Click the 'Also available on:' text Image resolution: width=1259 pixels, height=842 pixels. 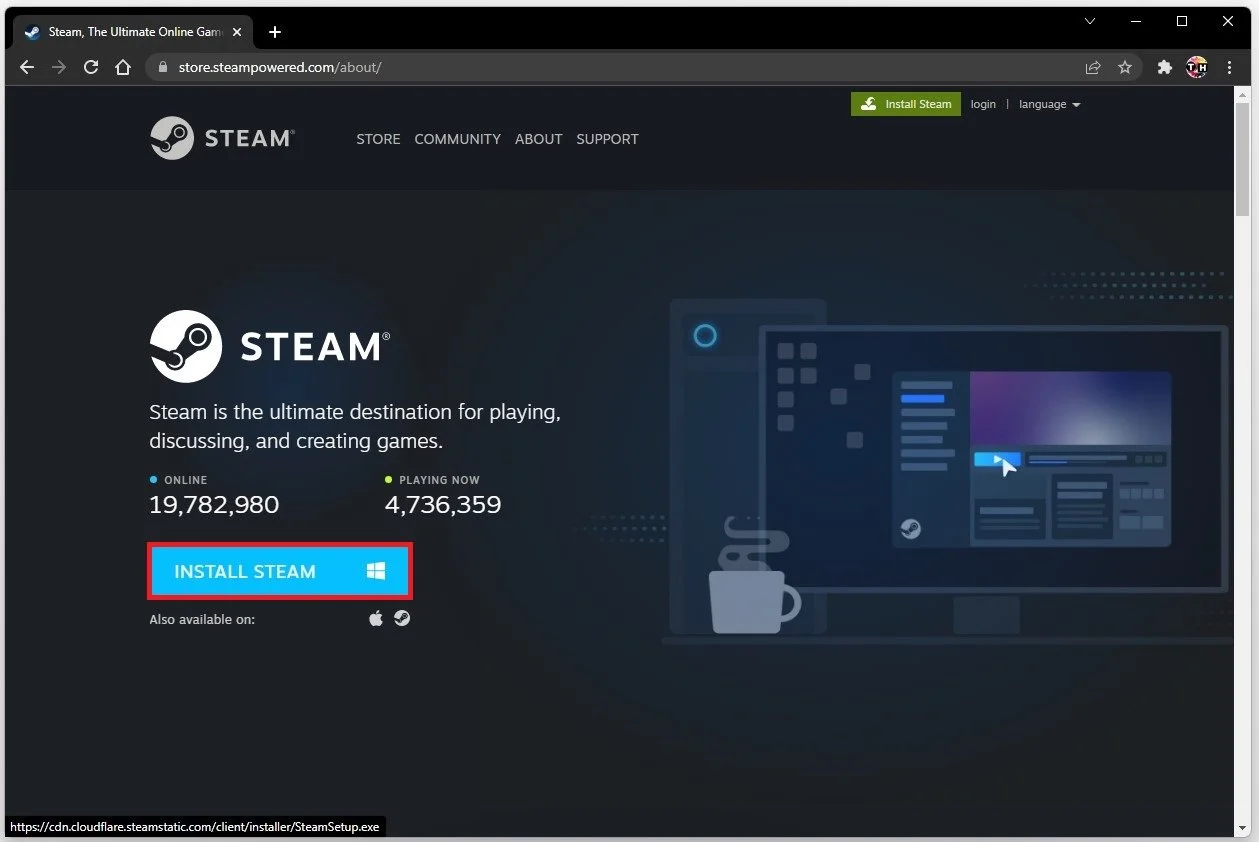click(202, 619)
